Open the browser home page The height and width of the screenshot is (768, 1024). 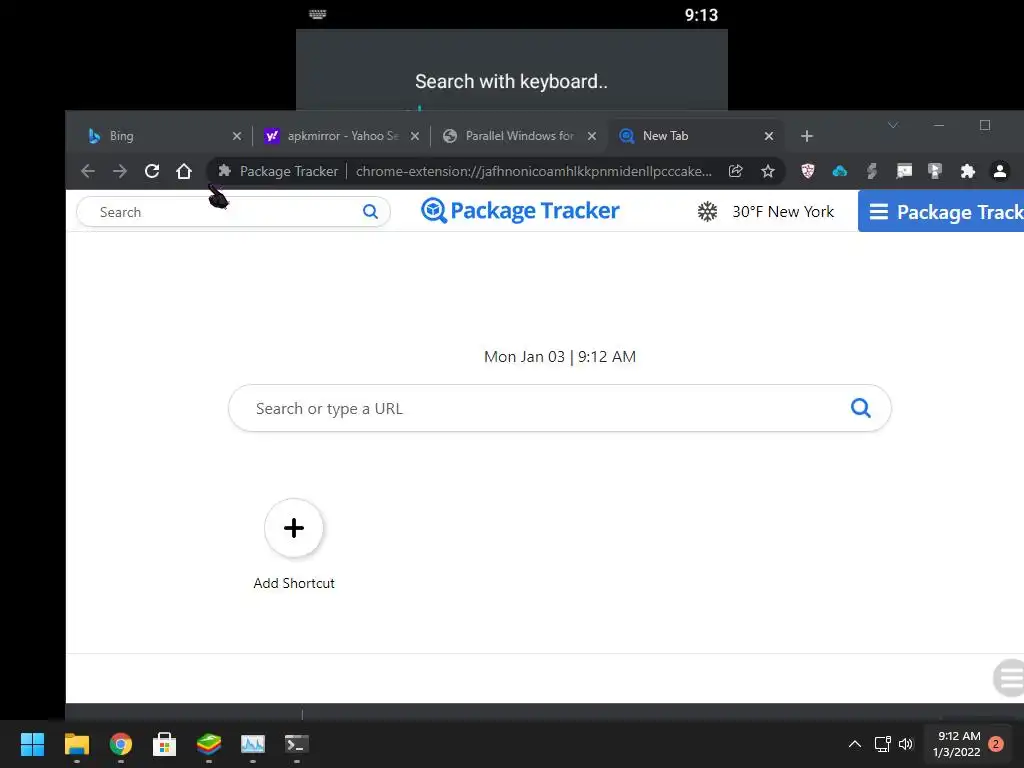[x=184, y=171]
